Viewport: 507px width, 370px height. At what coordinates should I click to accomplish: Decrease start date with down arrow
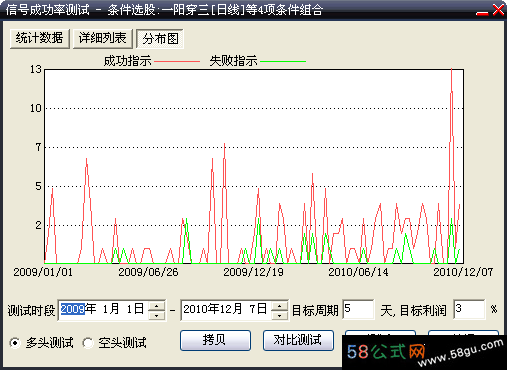point(157,315)
